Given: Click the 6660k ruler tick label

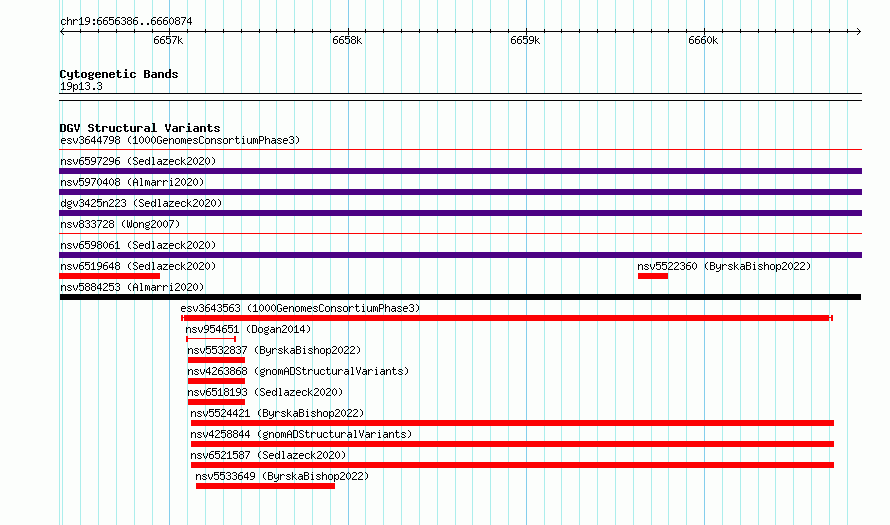Looking at the screenshot, I should 703,40.
